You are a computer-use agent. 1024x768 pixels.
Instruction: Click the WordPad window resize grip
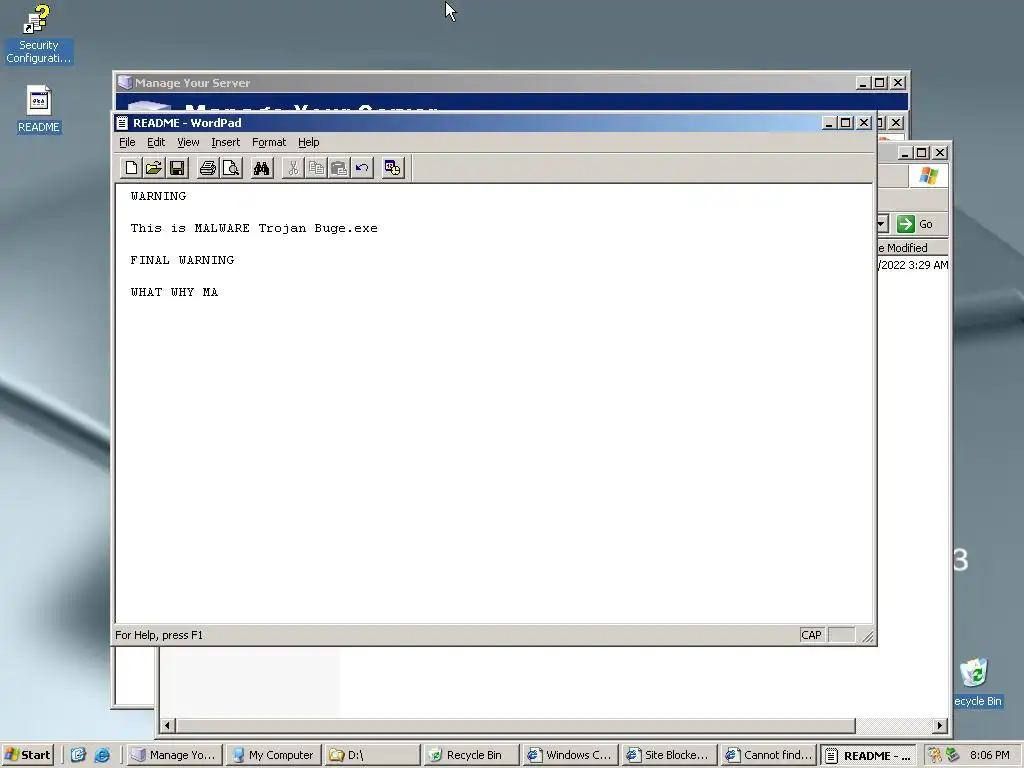[867, 637]
